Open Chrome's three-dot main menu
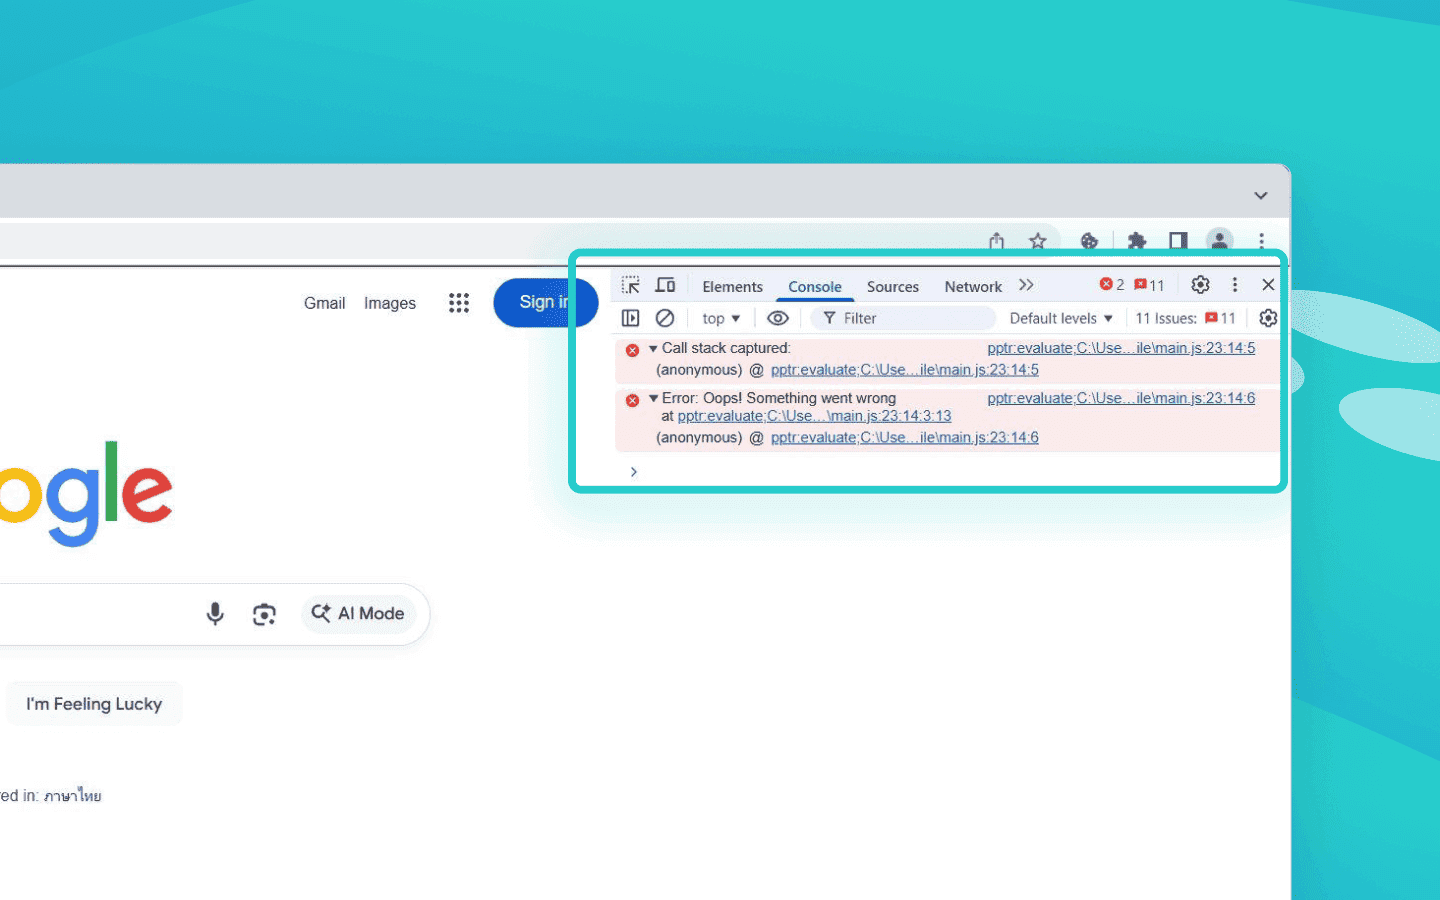Viewport: 1440px width, 900px height. tap(1262, 241)
